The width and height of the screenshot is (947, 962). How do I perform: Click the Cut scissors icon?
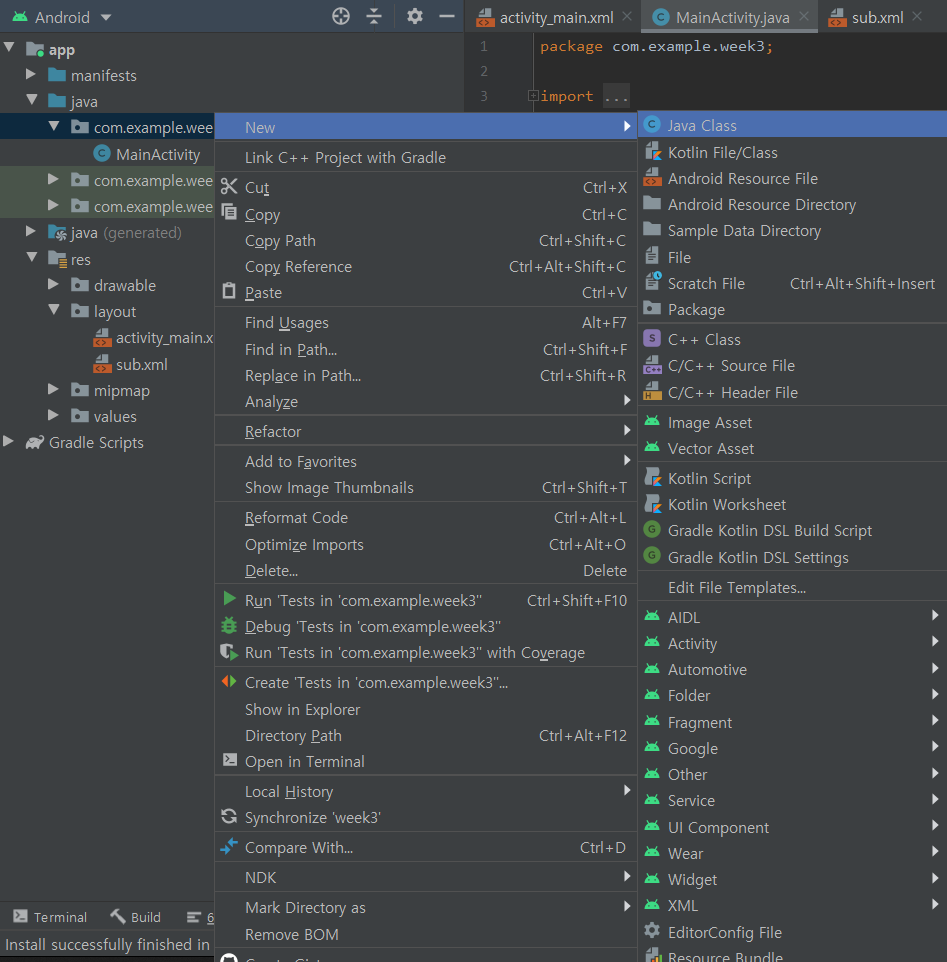[229, 187]
